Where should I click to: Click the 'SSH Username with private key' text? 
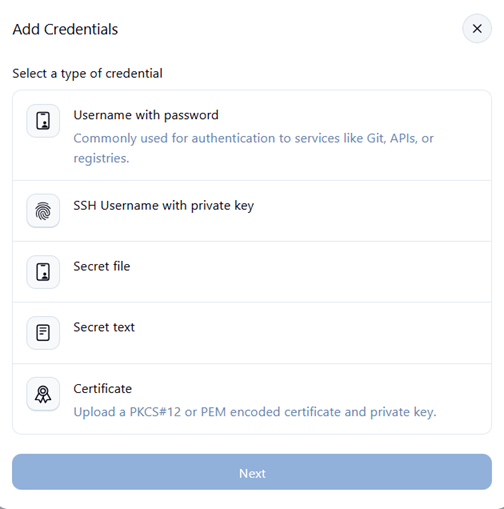click(164, 206)
